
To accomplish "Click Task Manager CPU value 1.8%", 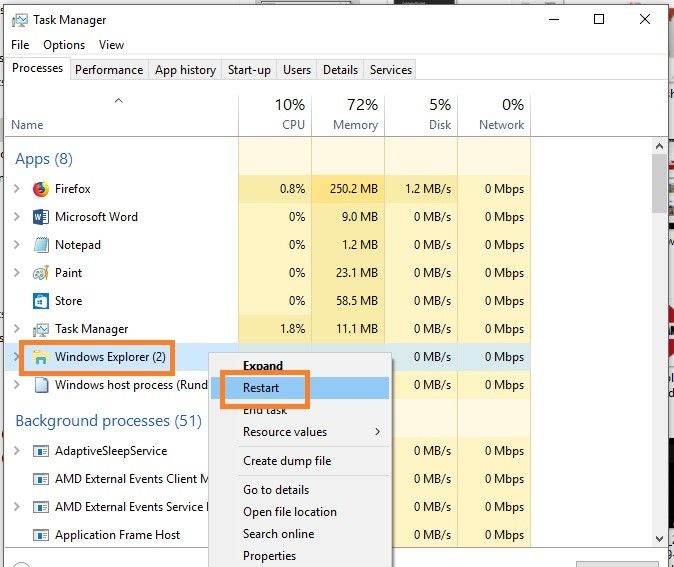I will 293,329.
